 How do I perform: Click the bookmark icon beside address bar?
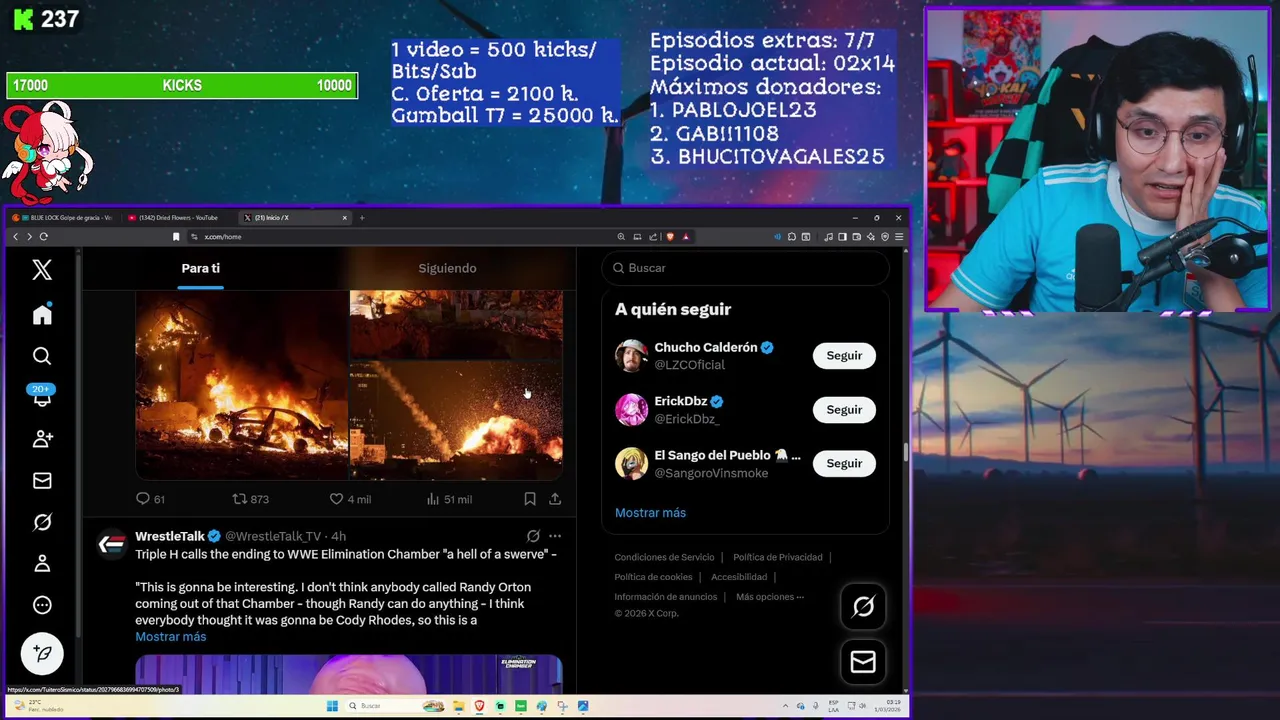pyautogui.click(x=176, y=237)
